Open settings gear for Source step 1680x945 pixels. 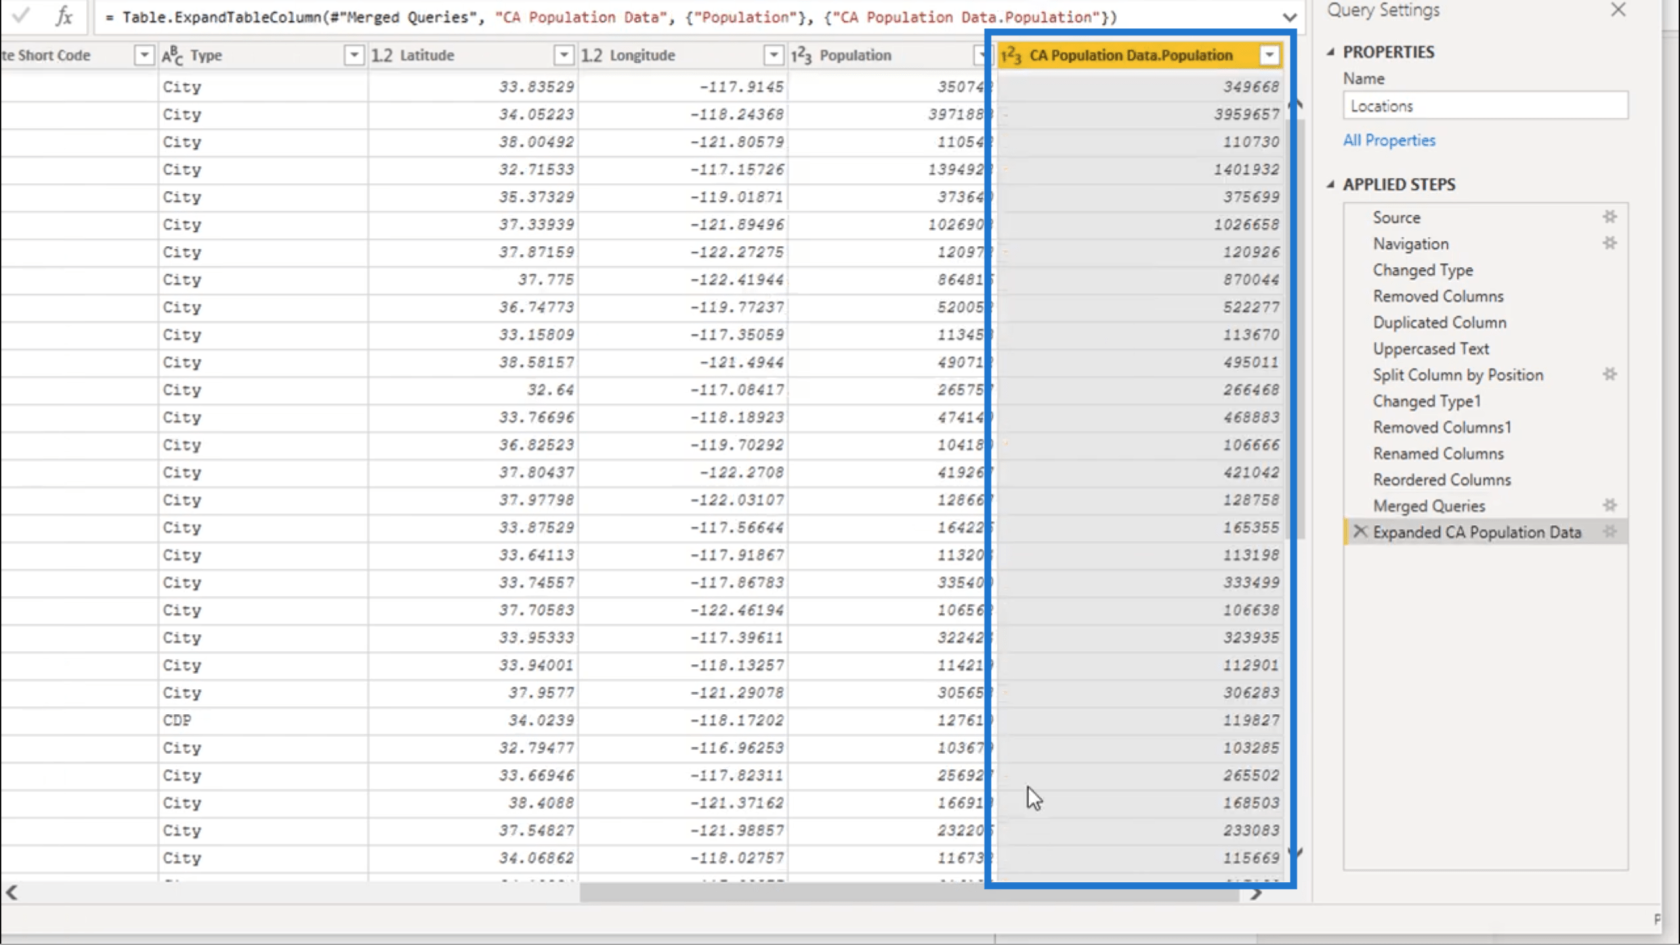pos(1610,217)
